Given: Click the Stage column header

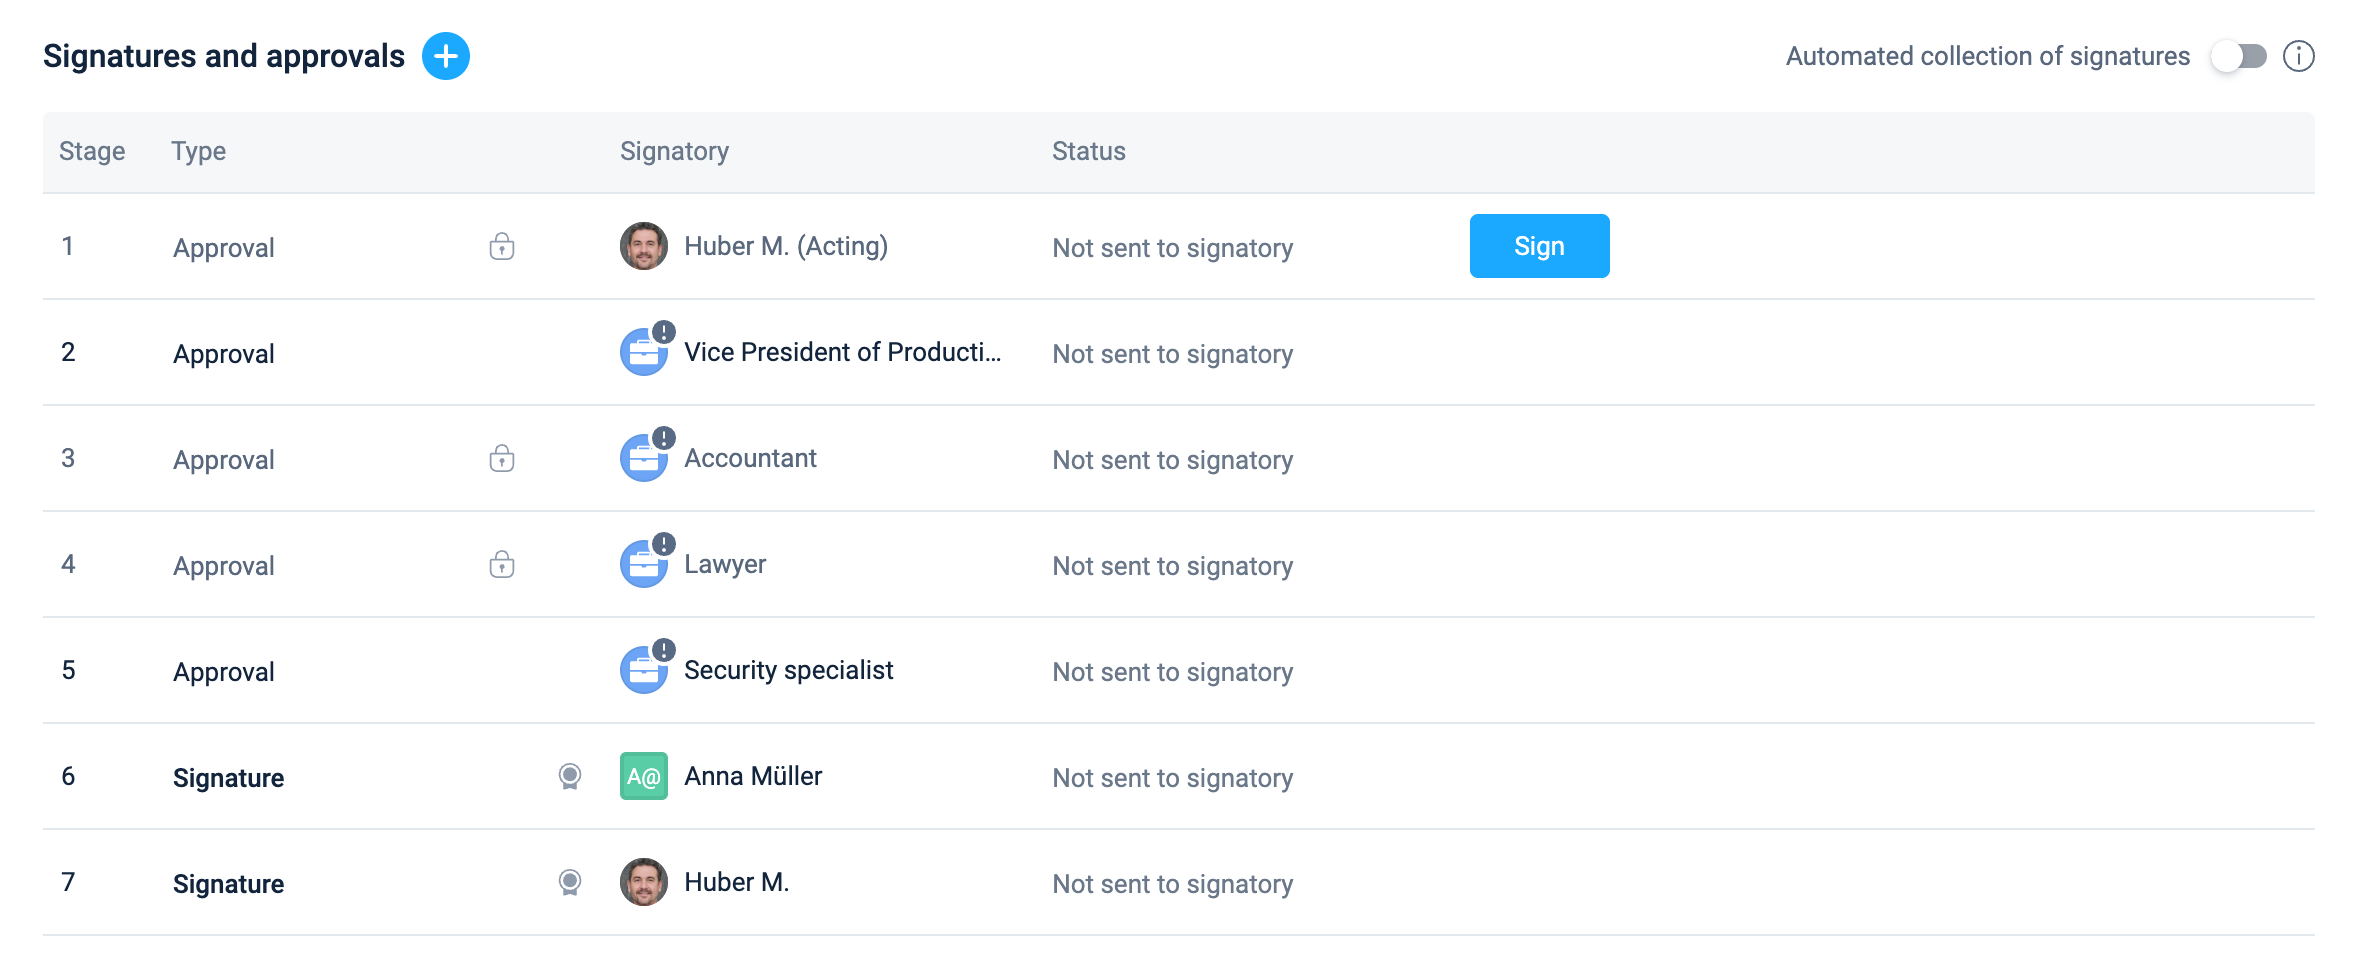Looking at the screenshot, I should [x=92, y=151].
